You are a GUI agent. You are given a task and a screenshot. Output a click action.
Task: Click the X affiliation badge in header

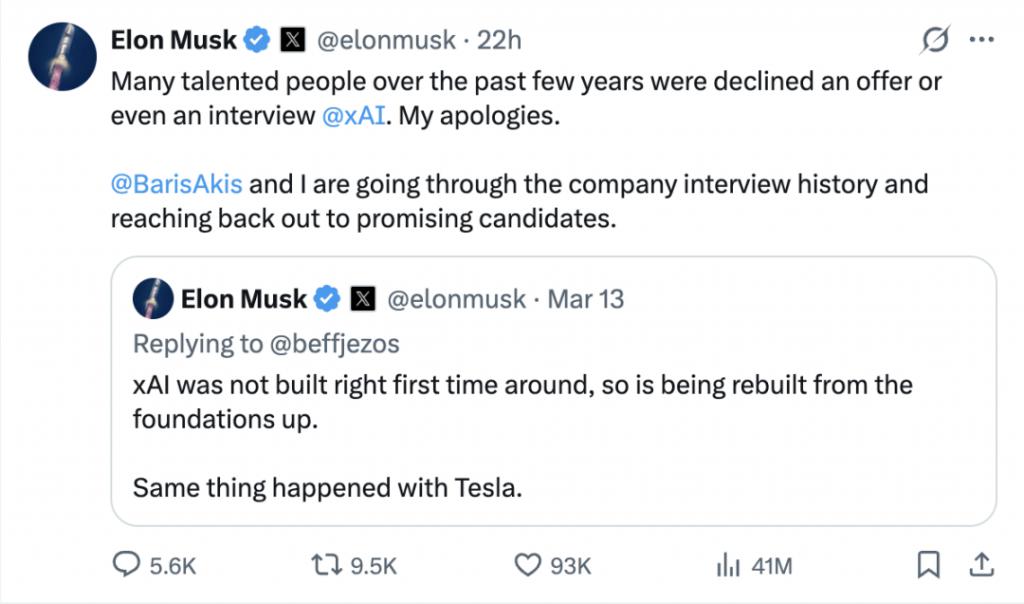point(292,41)
